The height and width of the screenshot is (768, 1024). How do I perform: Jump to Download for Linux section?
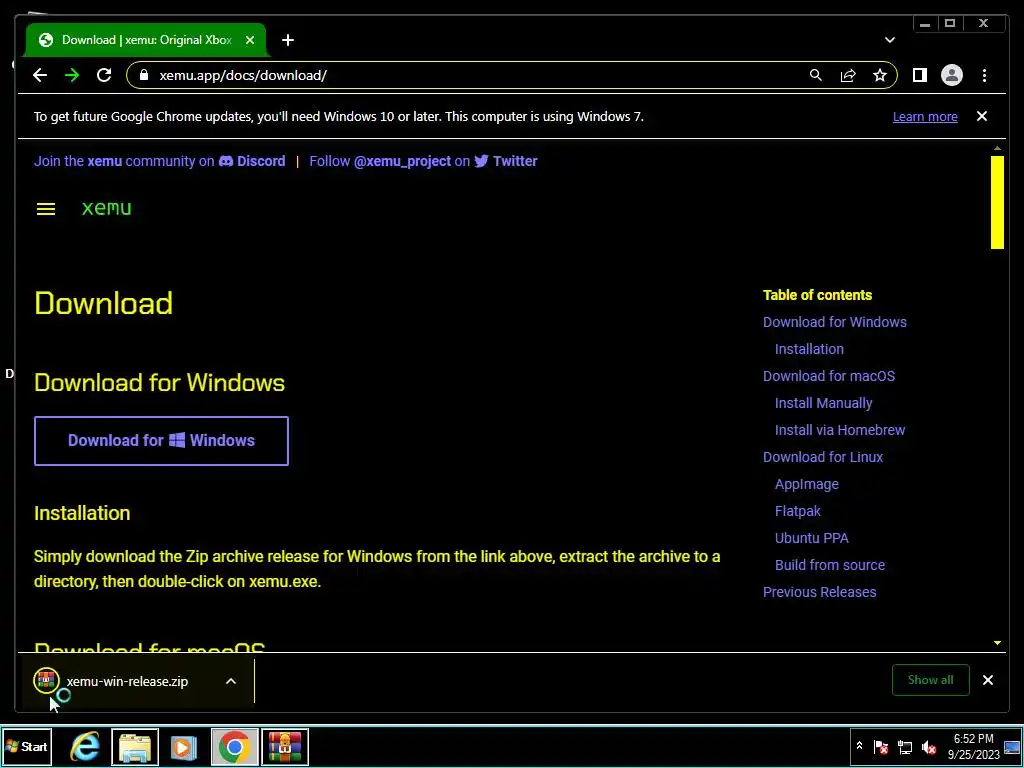tap(823, 457)
